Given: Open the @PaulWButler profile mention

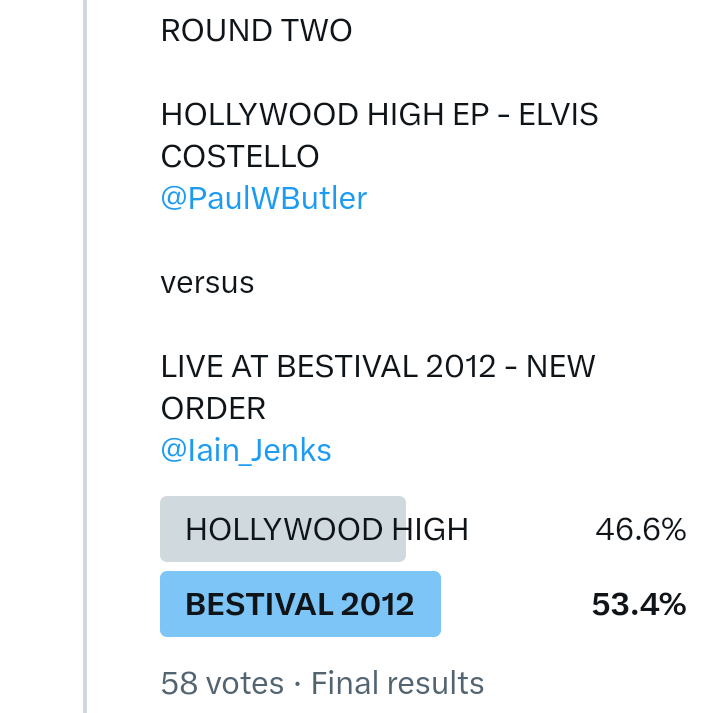Looking at the screenshot, I should coord(264,198).
